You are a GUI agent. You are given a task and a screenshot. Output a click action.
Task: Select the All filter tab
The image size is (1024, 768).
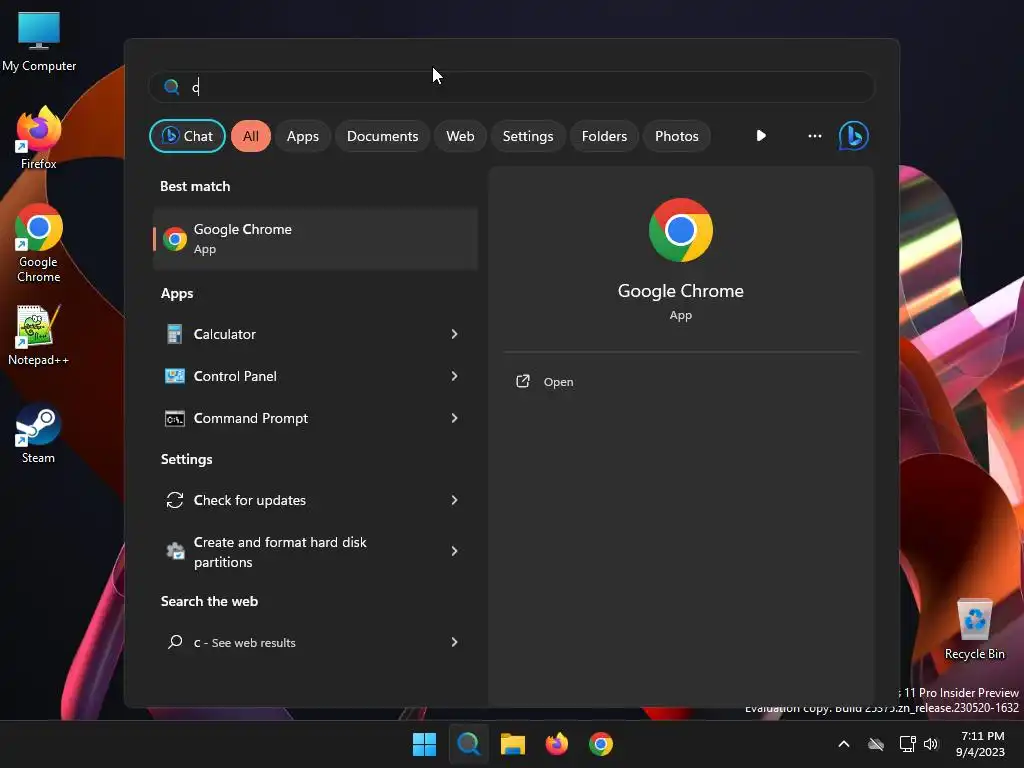coord(251,136)
